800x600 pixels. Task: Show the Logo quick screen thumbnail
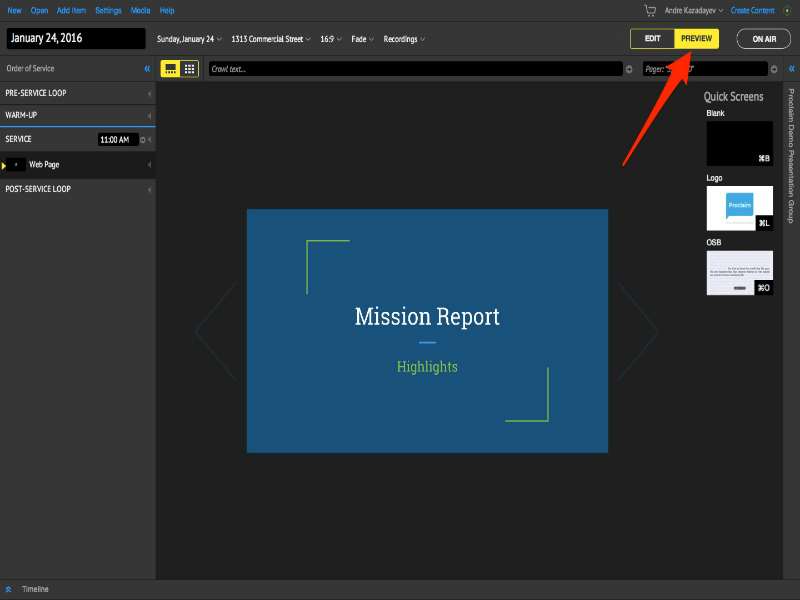coord(739,208)
